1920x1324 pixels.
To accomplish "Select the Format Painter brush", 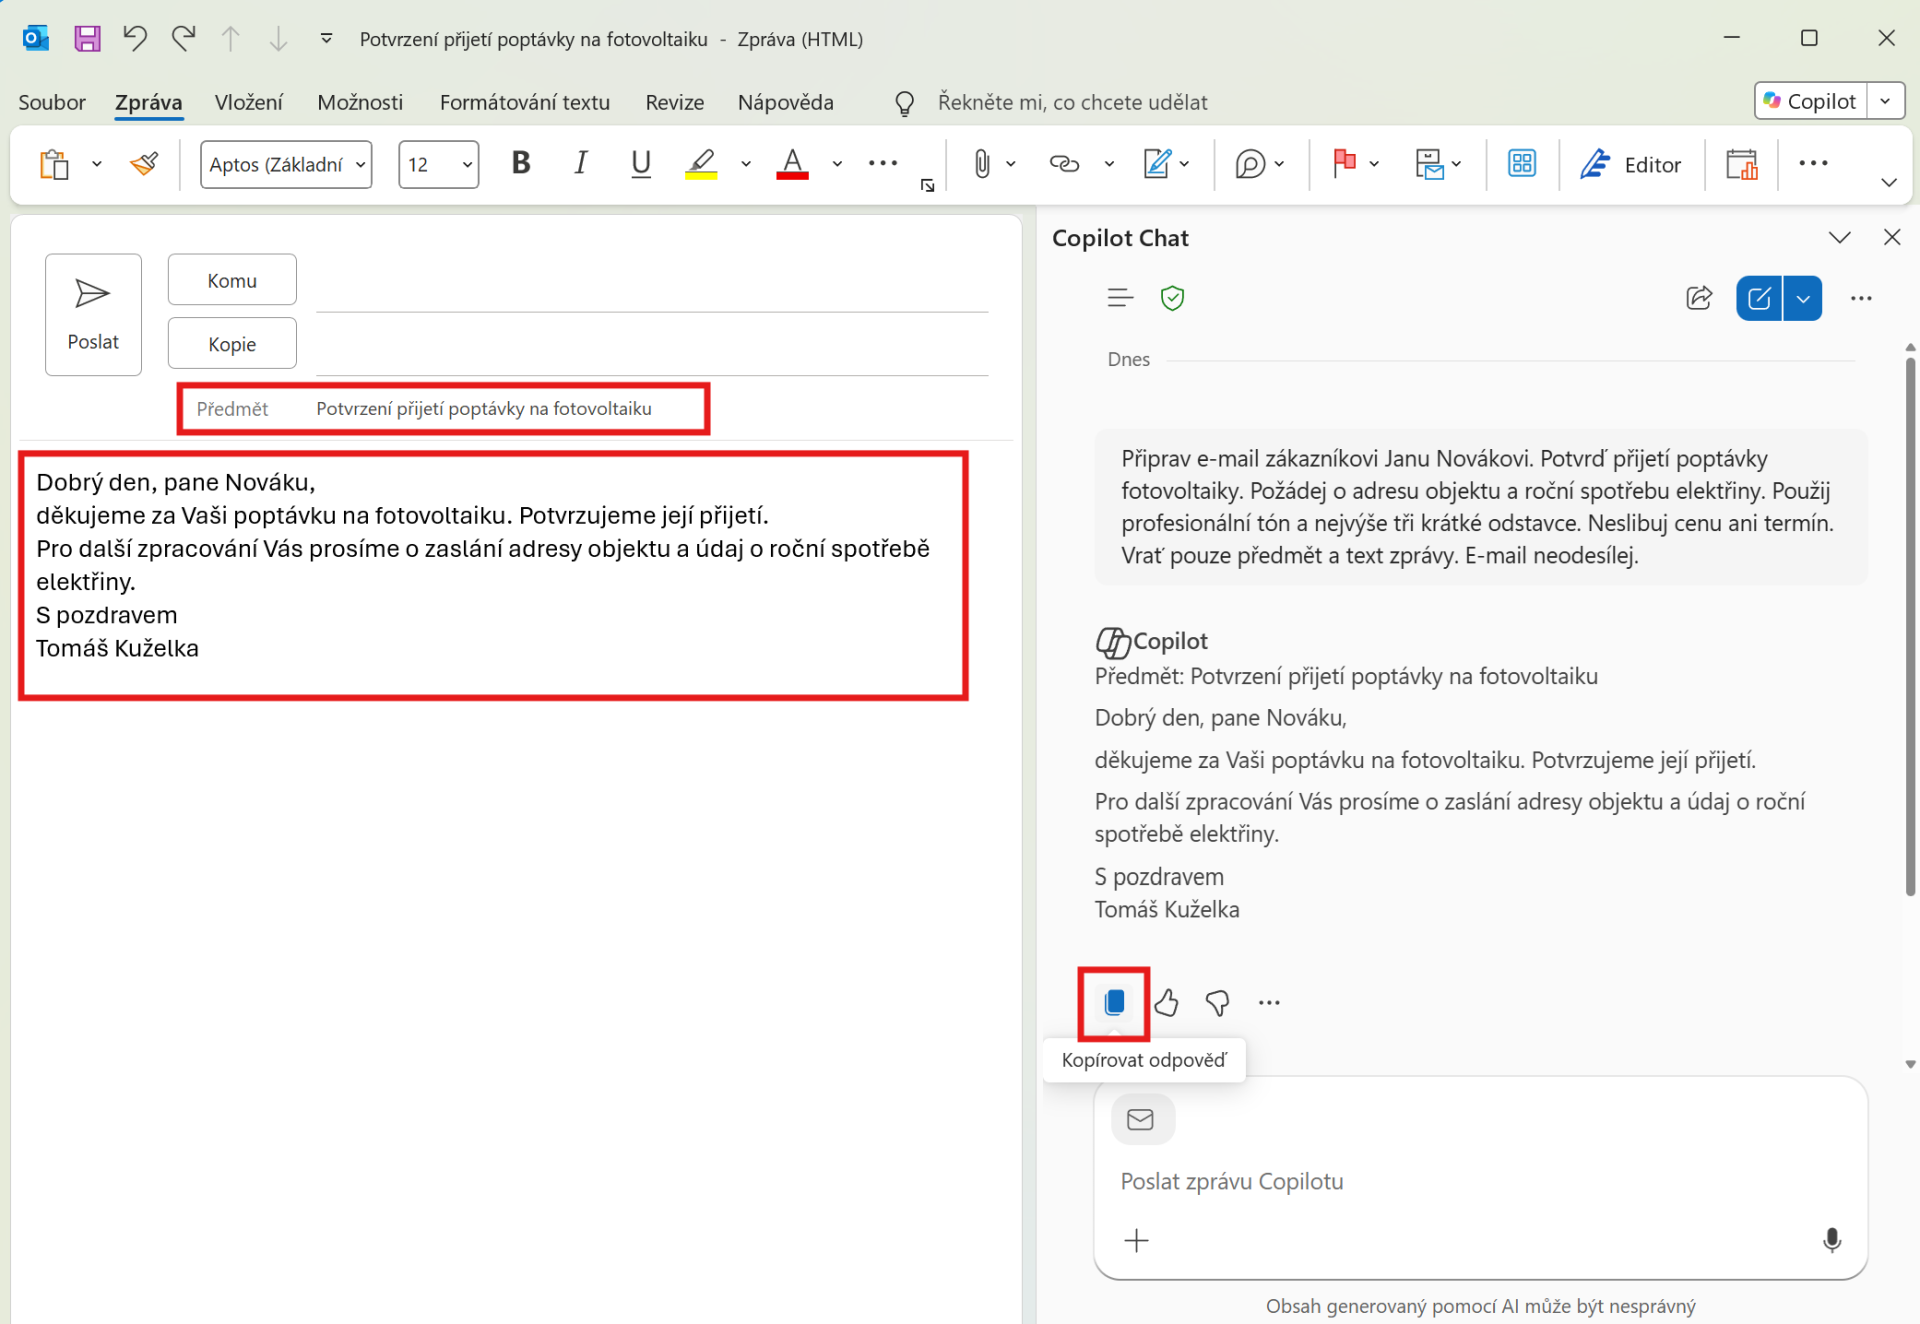I will (x=144, y=164).
